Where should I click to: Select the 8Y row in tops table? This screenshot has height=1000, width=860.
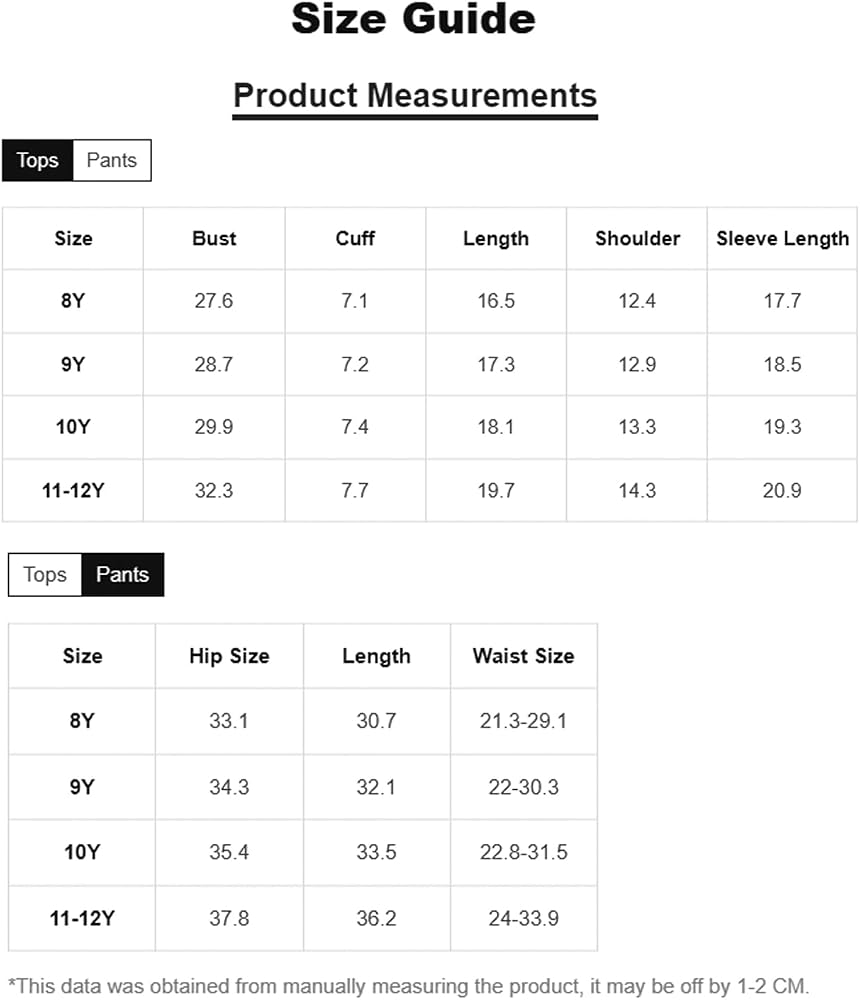429,301
